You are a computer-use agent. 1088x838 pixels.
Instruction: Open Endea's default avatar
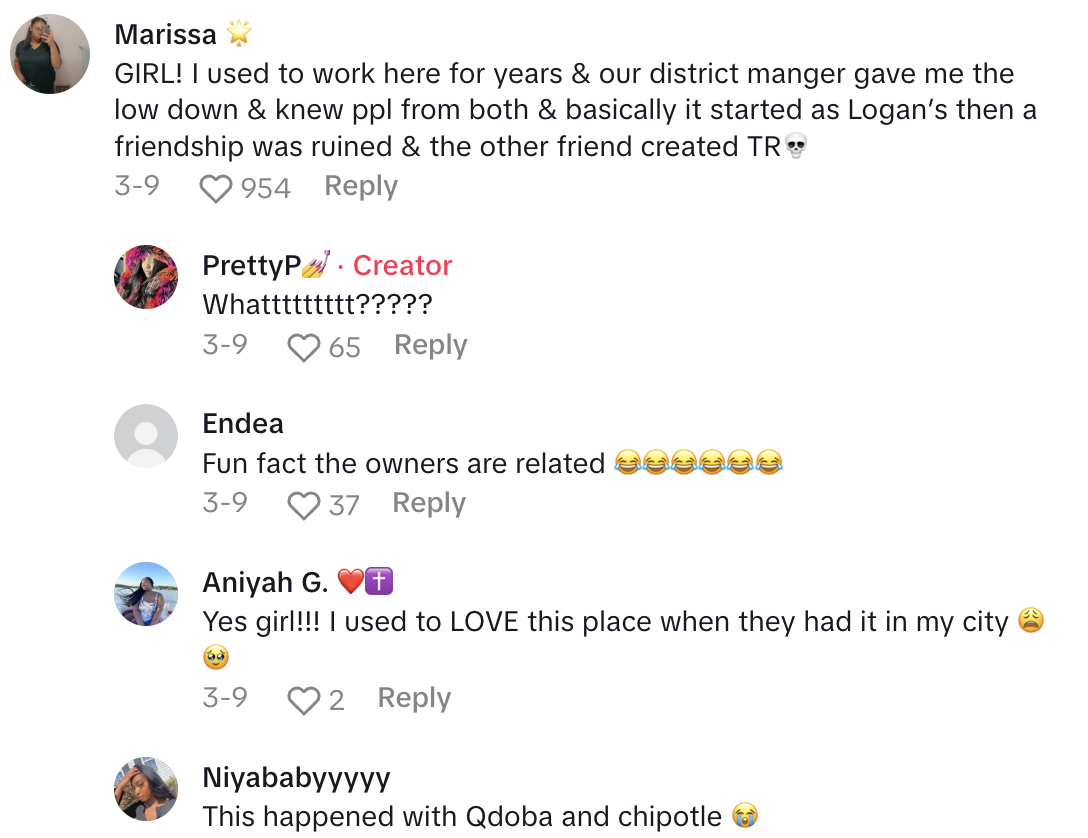coord(146,435)
